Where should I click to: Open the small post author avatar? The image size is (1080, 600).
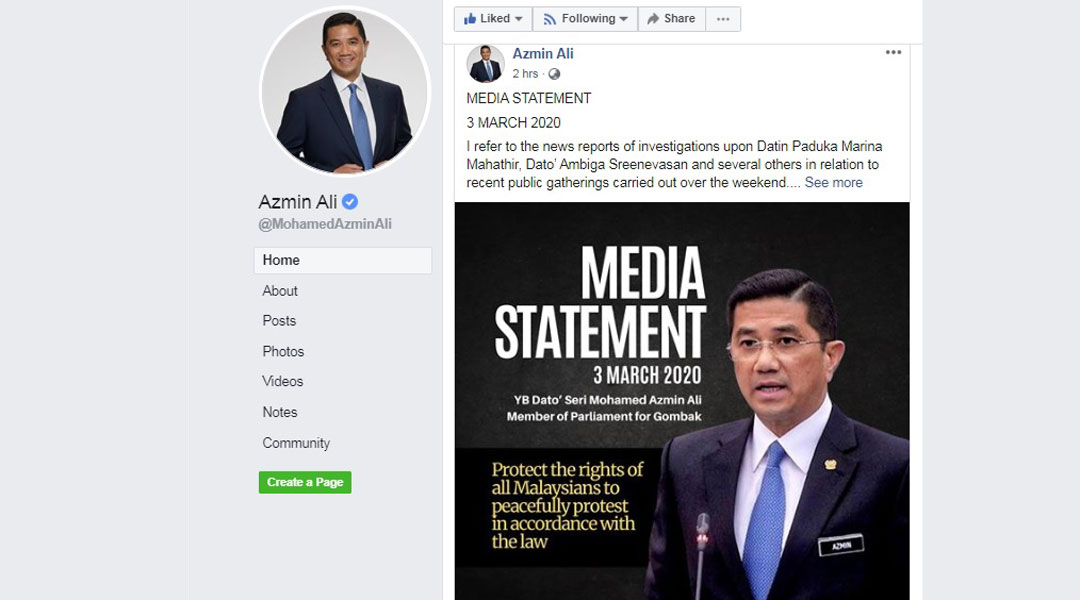click(x=486, y=64)
